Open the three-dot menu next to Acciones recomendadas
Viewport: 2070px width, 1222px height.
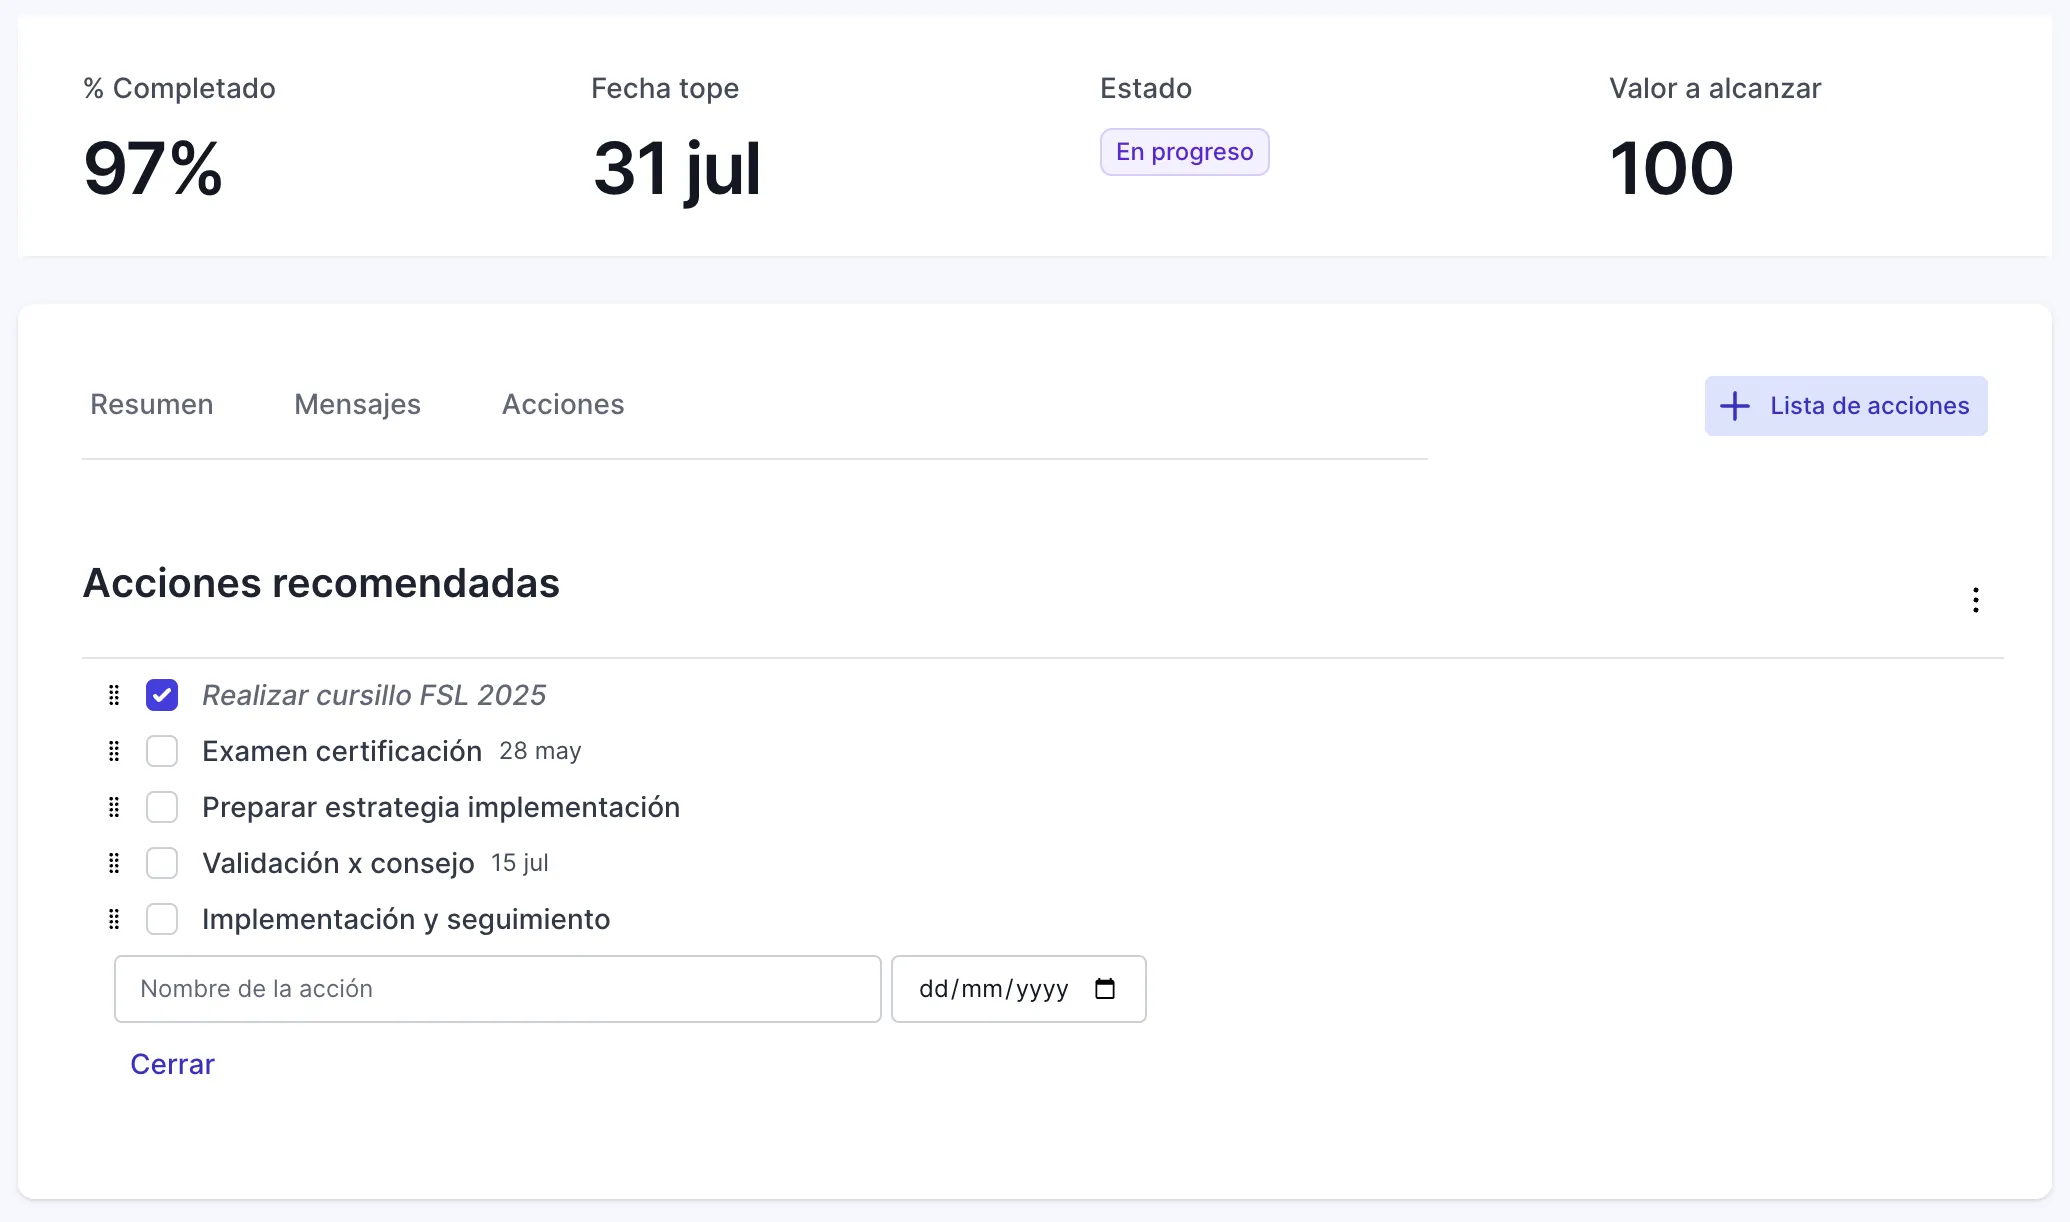(x=1976, y=598)
